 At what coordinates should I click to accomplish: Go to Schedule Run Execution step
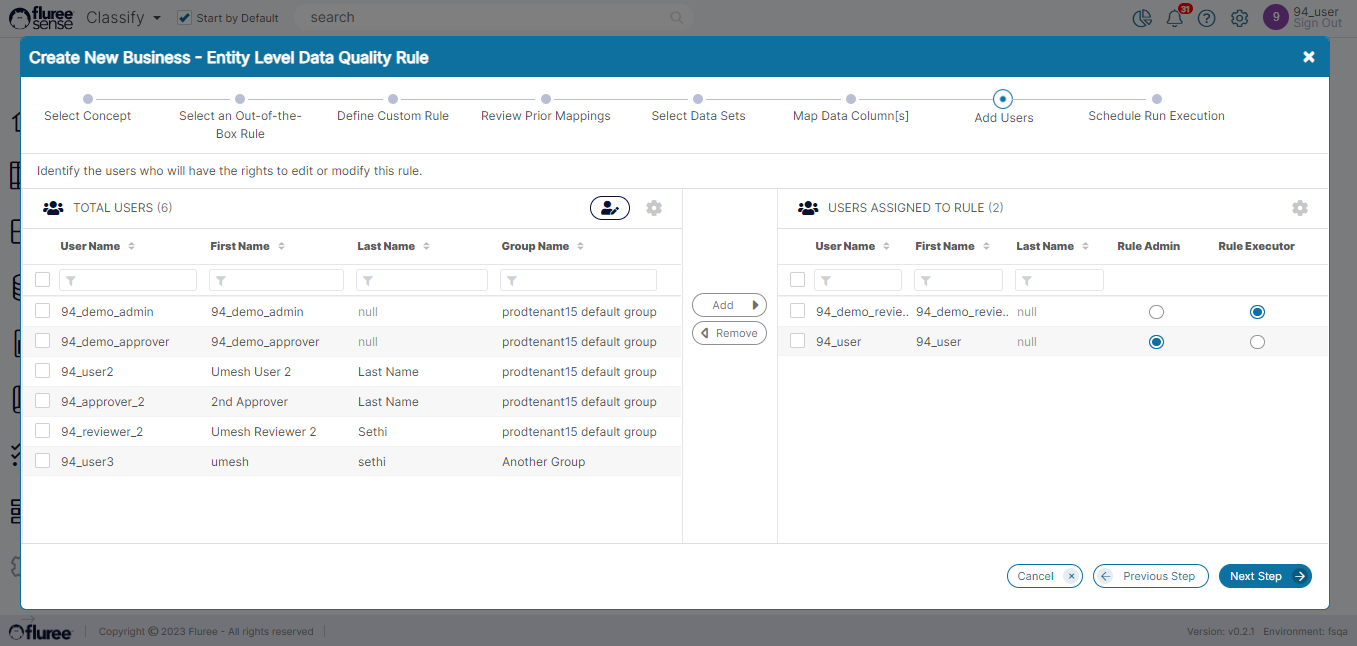click(1156, 100)
